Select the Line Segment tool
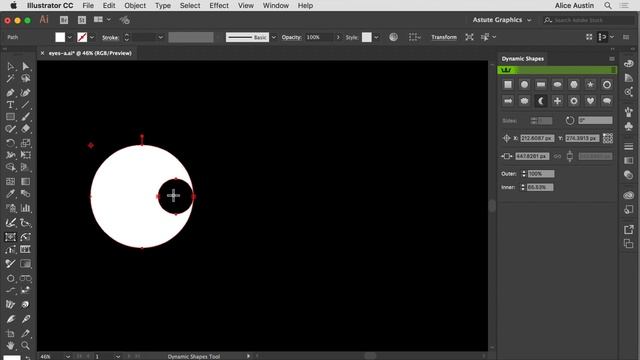 pyautogui.click(x=26, y=105)
